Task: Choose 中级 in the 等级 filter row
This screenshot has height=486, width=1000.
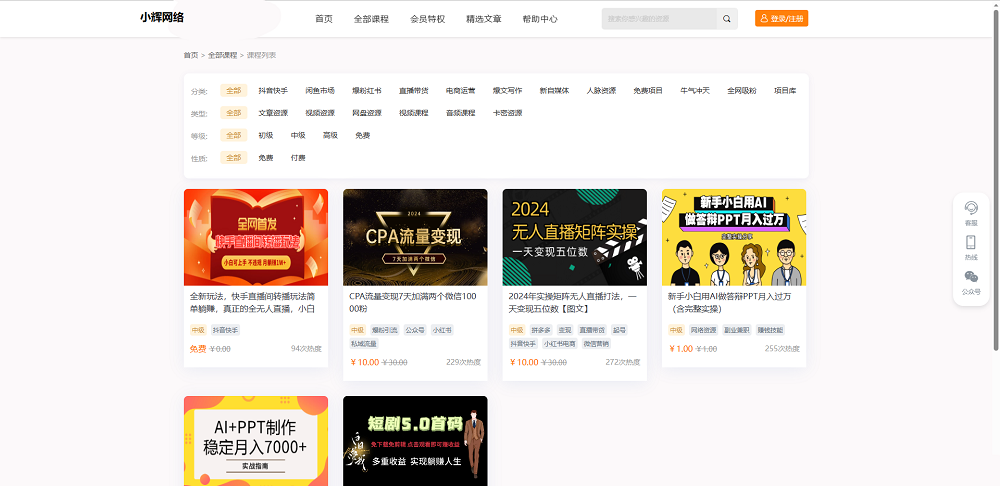Action: 298,135
